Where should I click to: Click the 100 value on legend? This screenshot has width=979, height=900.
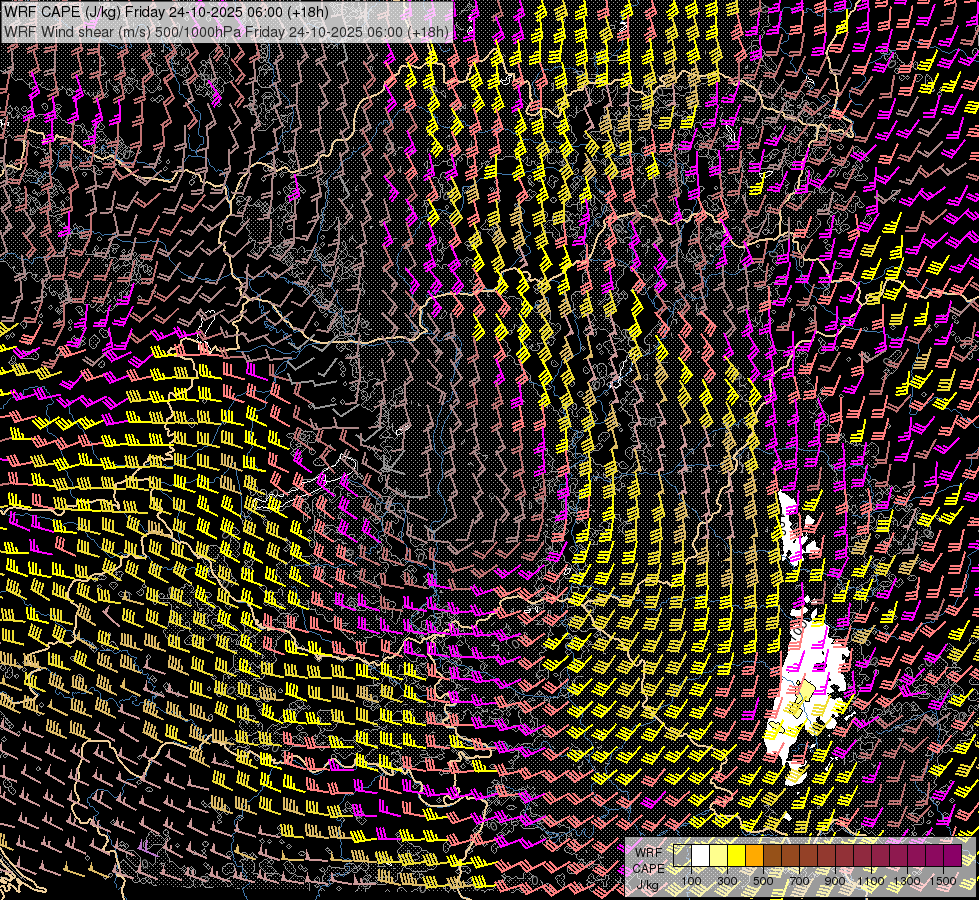coord(691,881)
